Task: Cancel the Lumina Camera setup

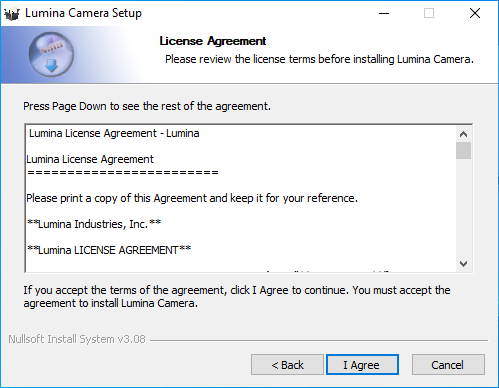Action: coord(448,365)
